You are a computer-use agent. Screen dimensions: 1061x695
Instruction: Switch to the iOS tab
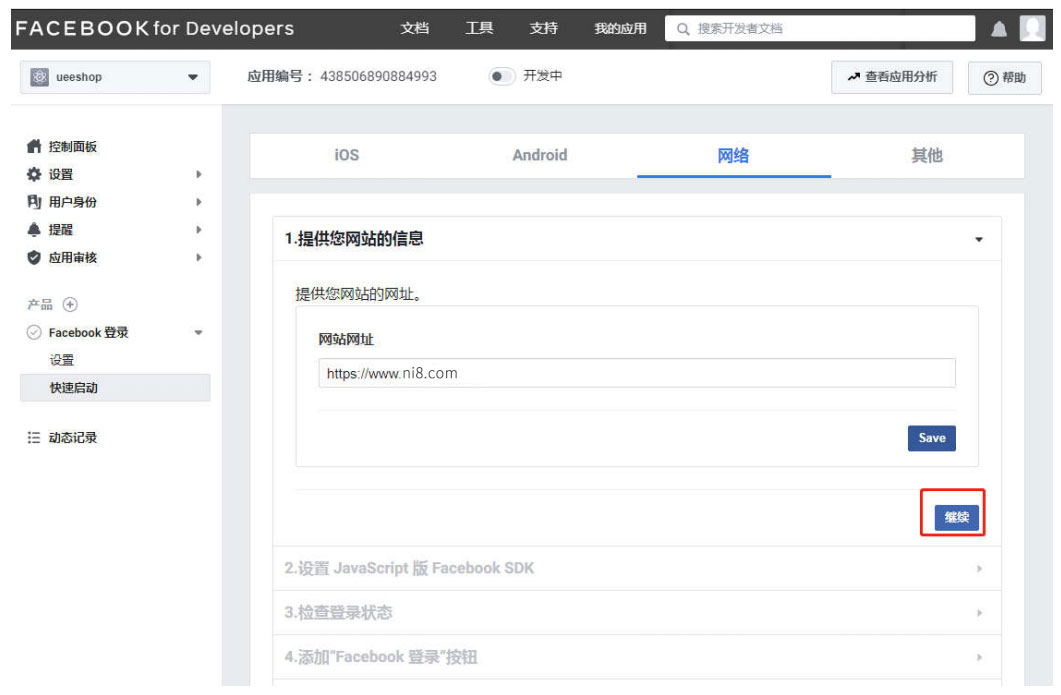[346, 156]
